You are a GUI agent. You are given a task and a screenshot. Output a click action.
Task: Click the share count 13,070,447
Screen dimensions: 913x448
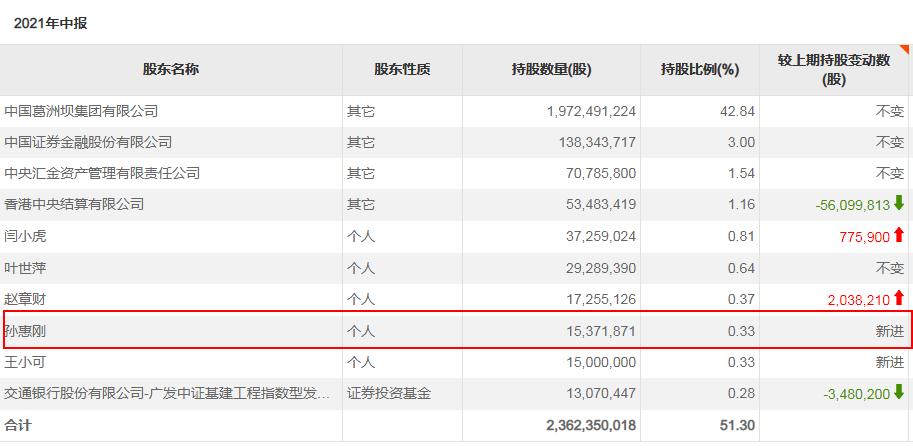coord(602,394)
